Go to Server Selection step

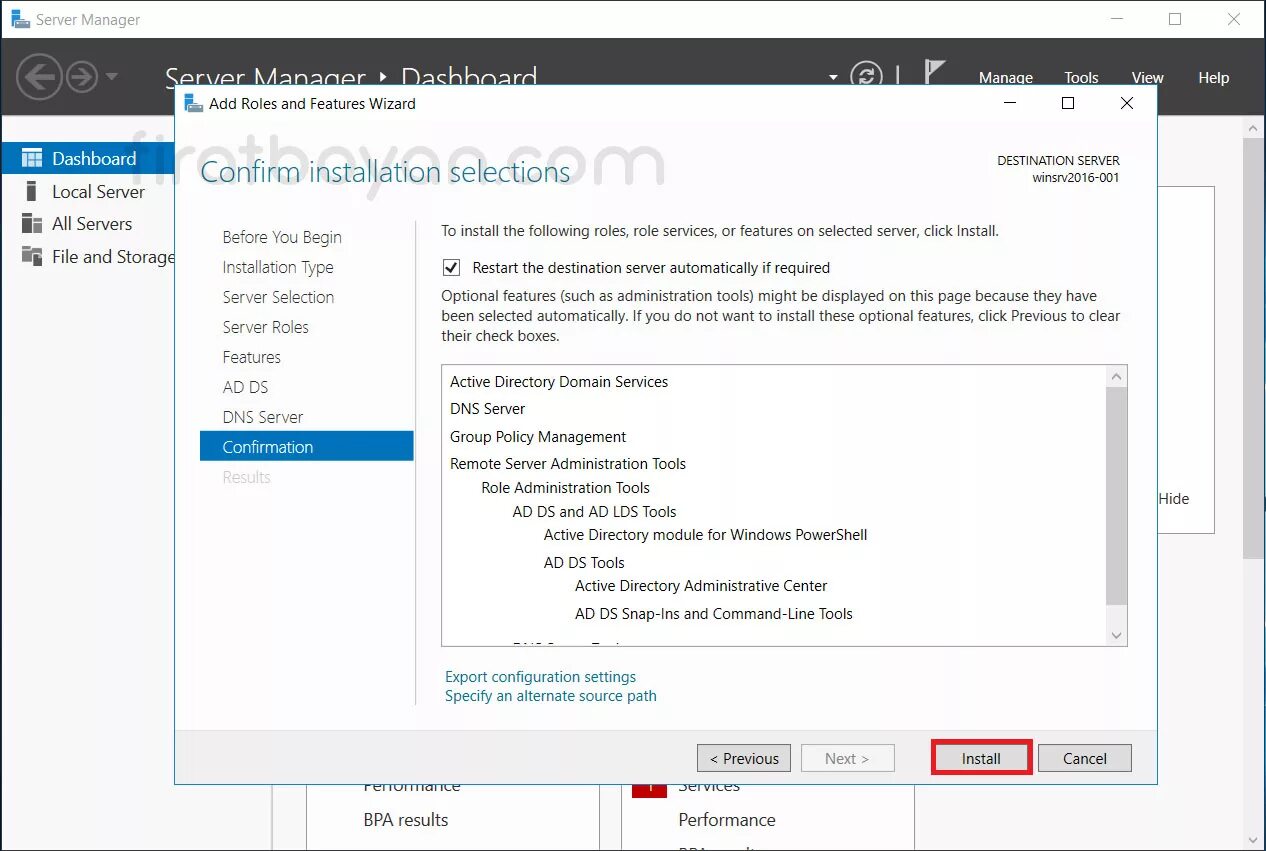click(278, 297)
